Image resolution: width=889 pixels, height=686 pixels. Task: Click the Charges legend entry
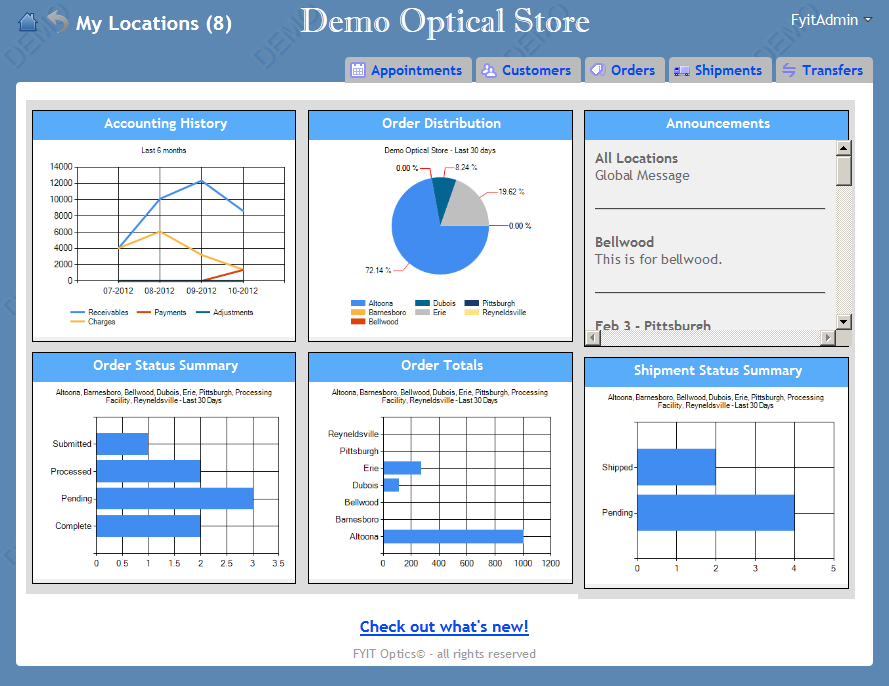click(x=93, y=321)
